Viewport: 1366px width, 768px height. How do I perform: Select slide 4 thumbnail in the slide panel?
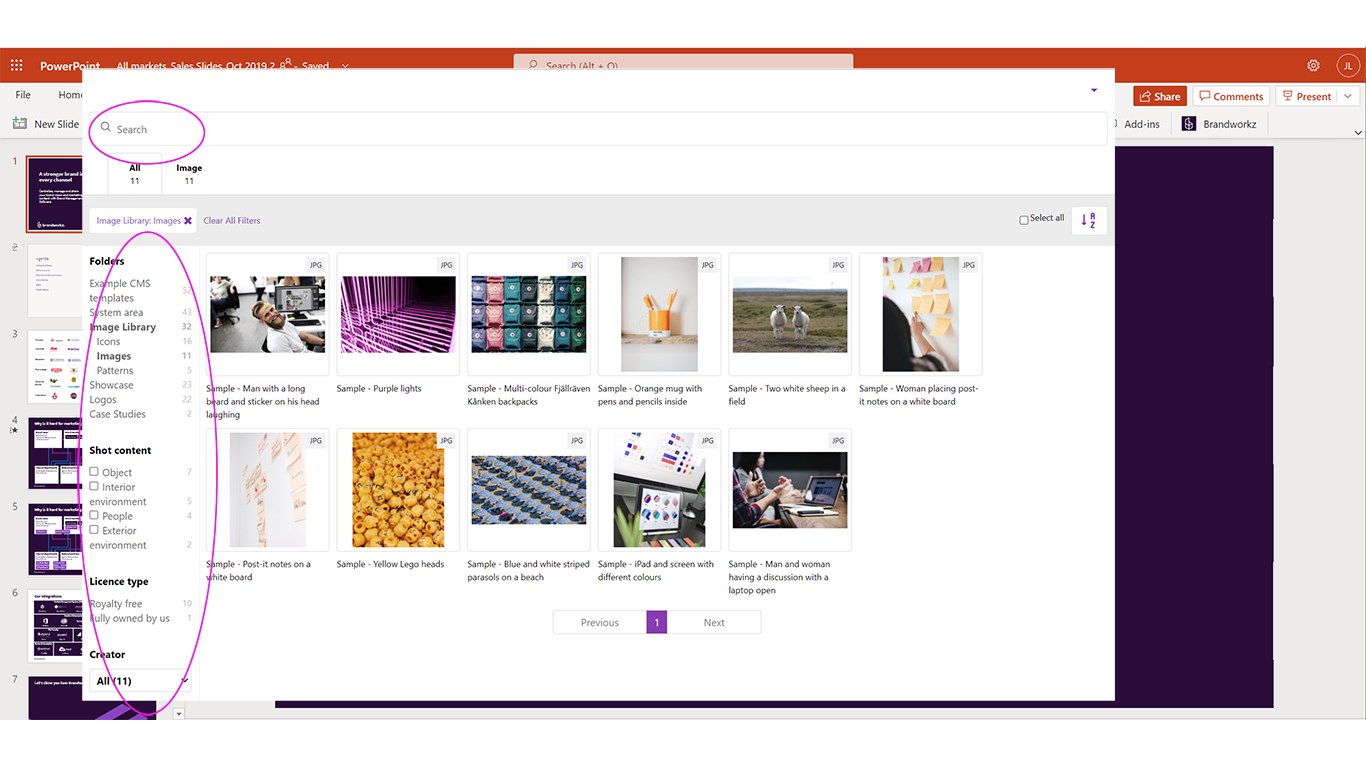(x=55, y=453)
